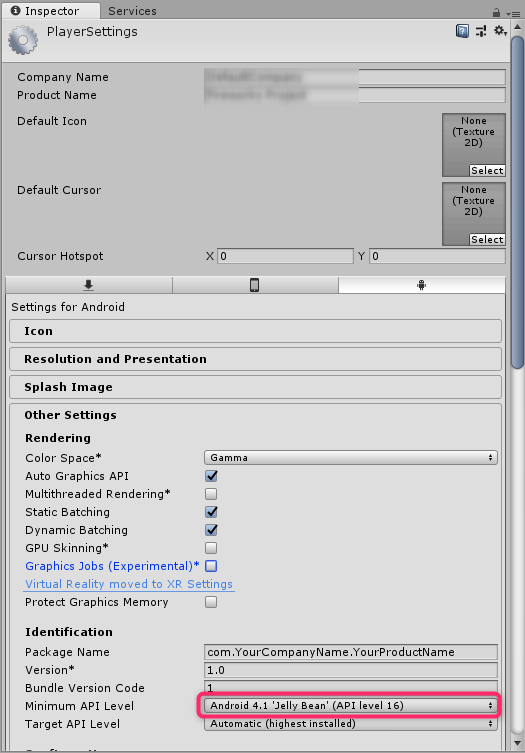Open the panel options menu icon at top right

coord(513,13)
